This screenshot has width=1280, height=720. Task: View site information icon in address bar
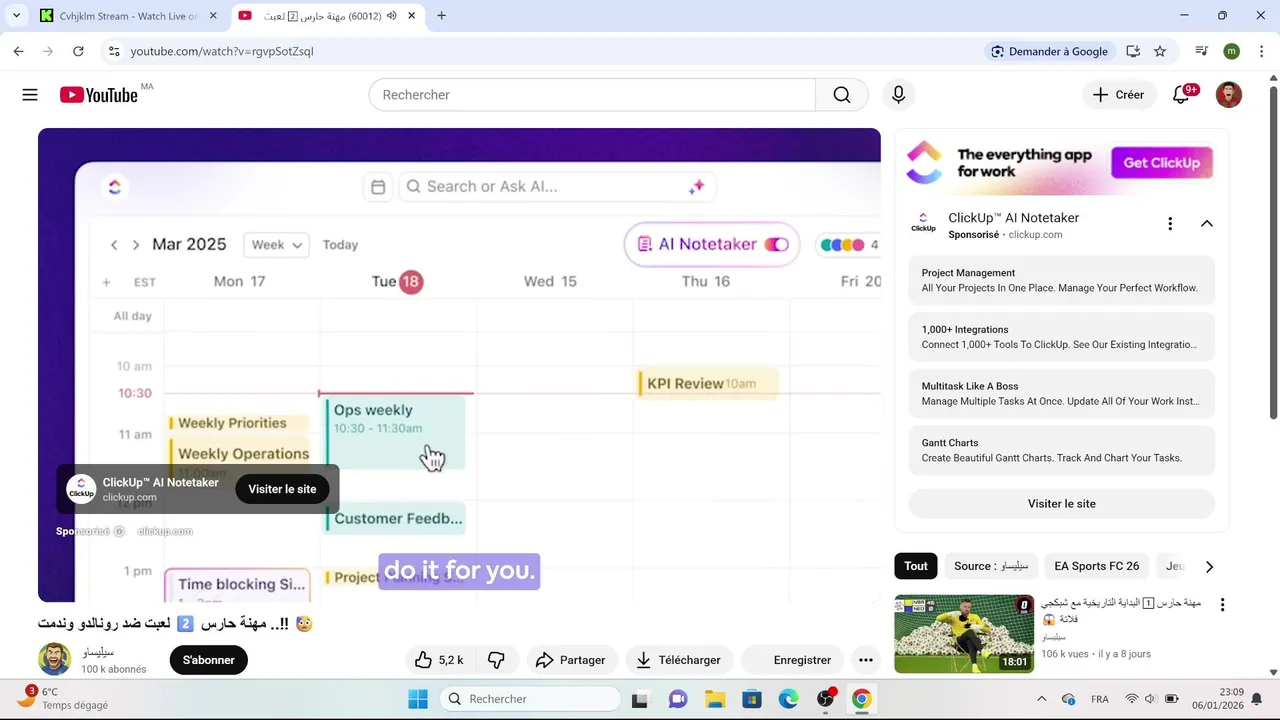click(114, 51)
